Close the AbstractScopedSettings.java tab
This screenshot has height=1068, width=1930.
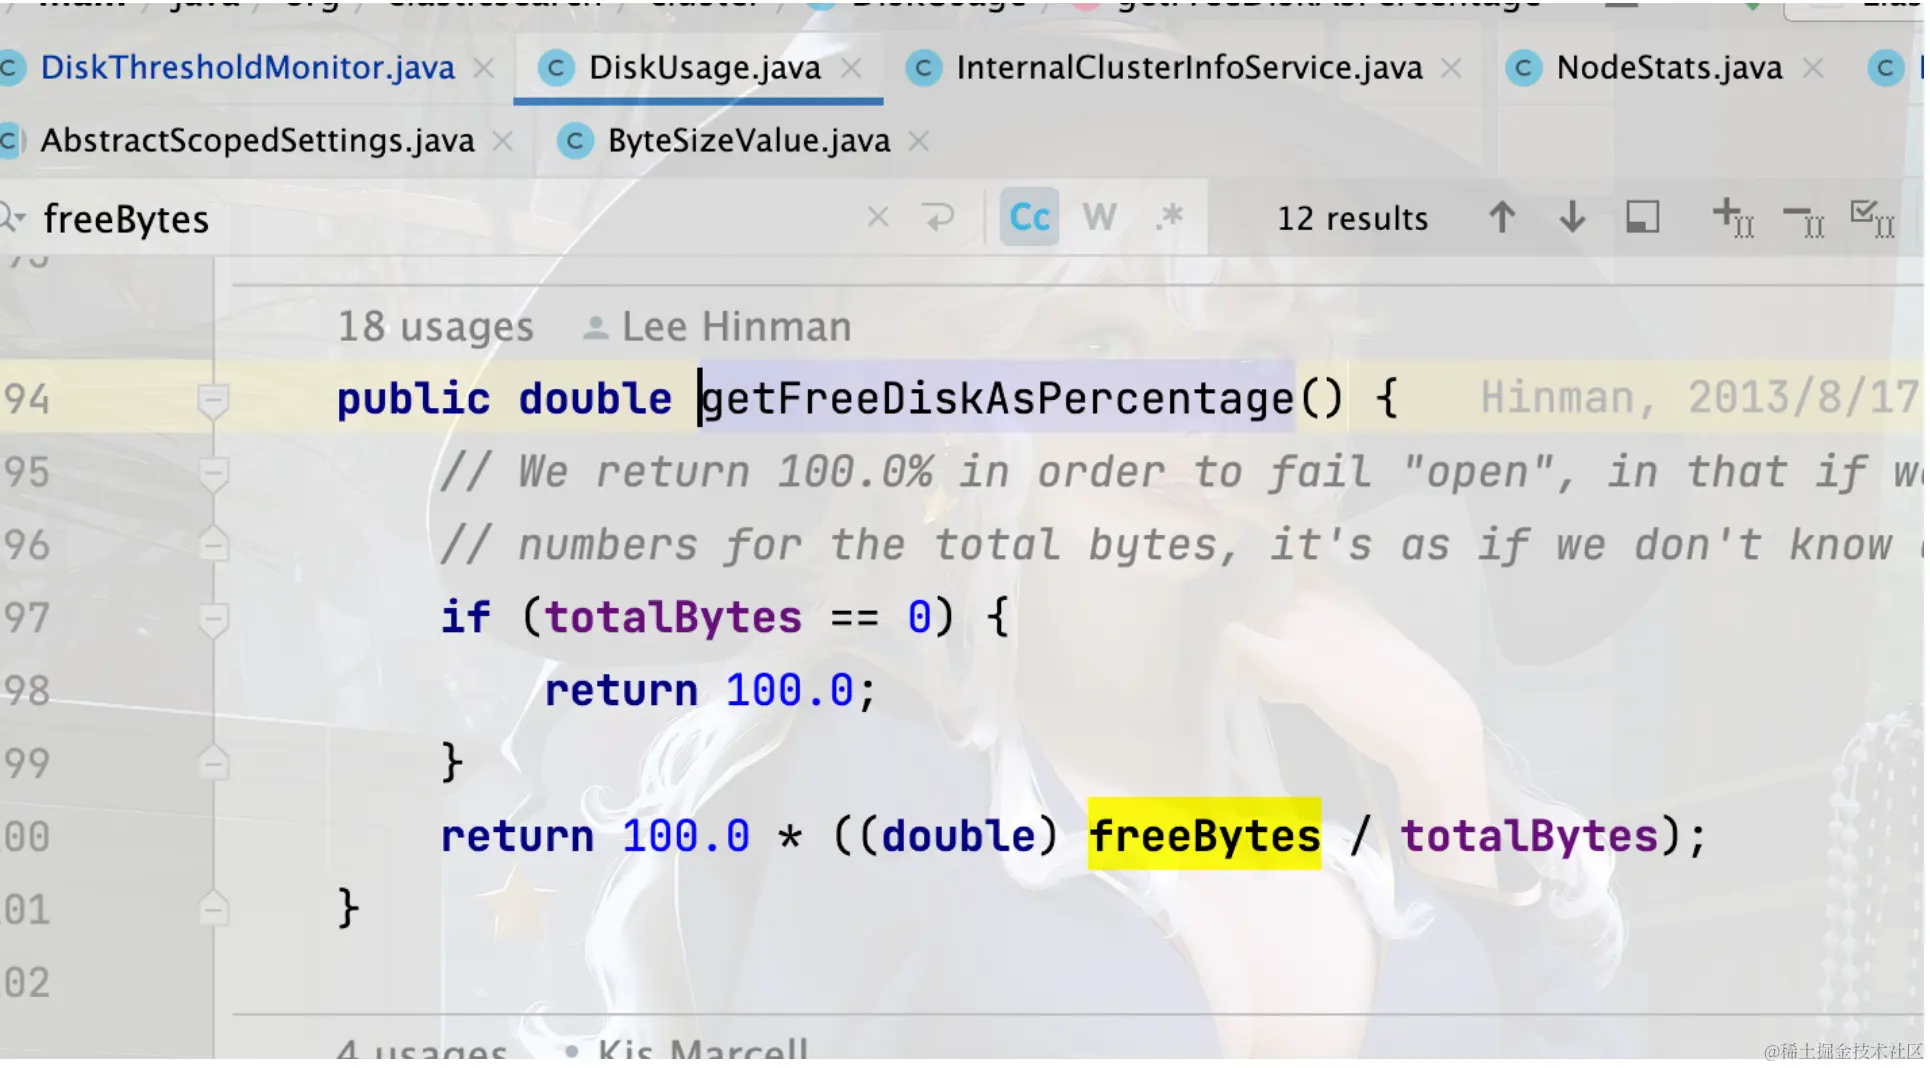point(503,141)
